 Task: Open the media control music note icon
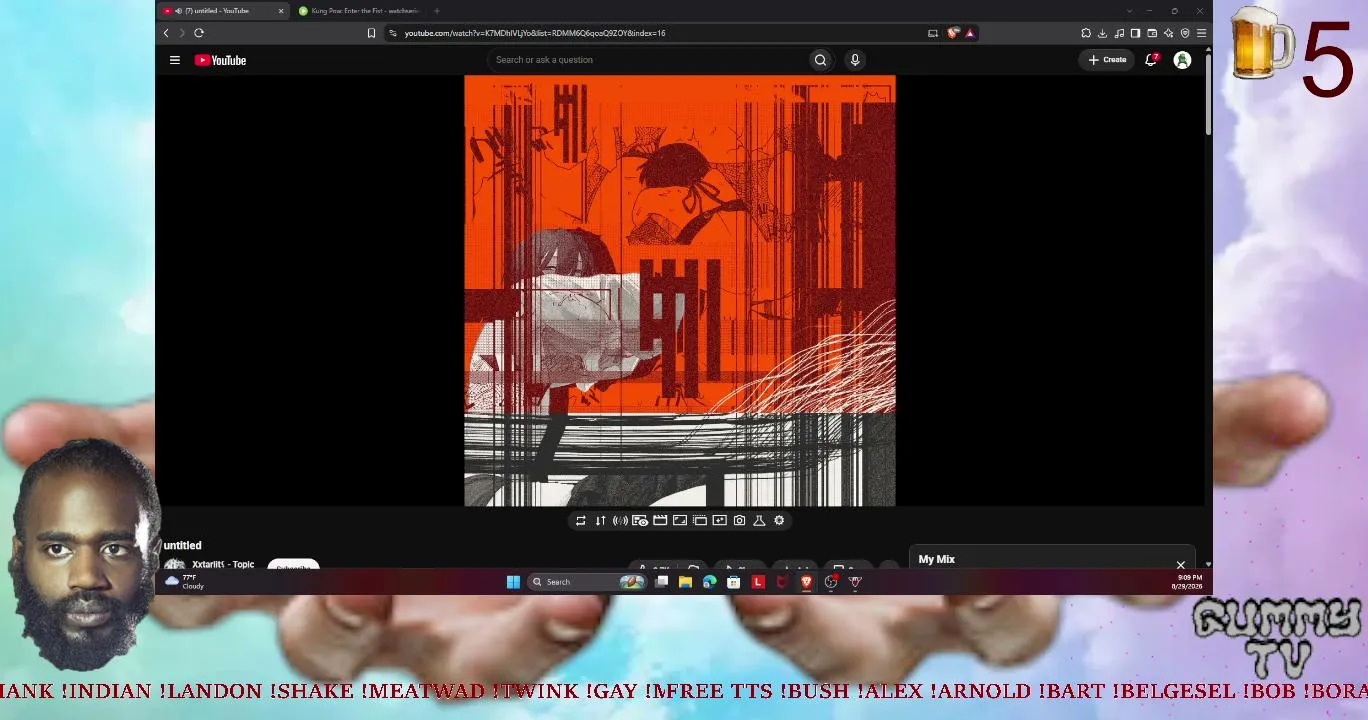point(1119,33)
